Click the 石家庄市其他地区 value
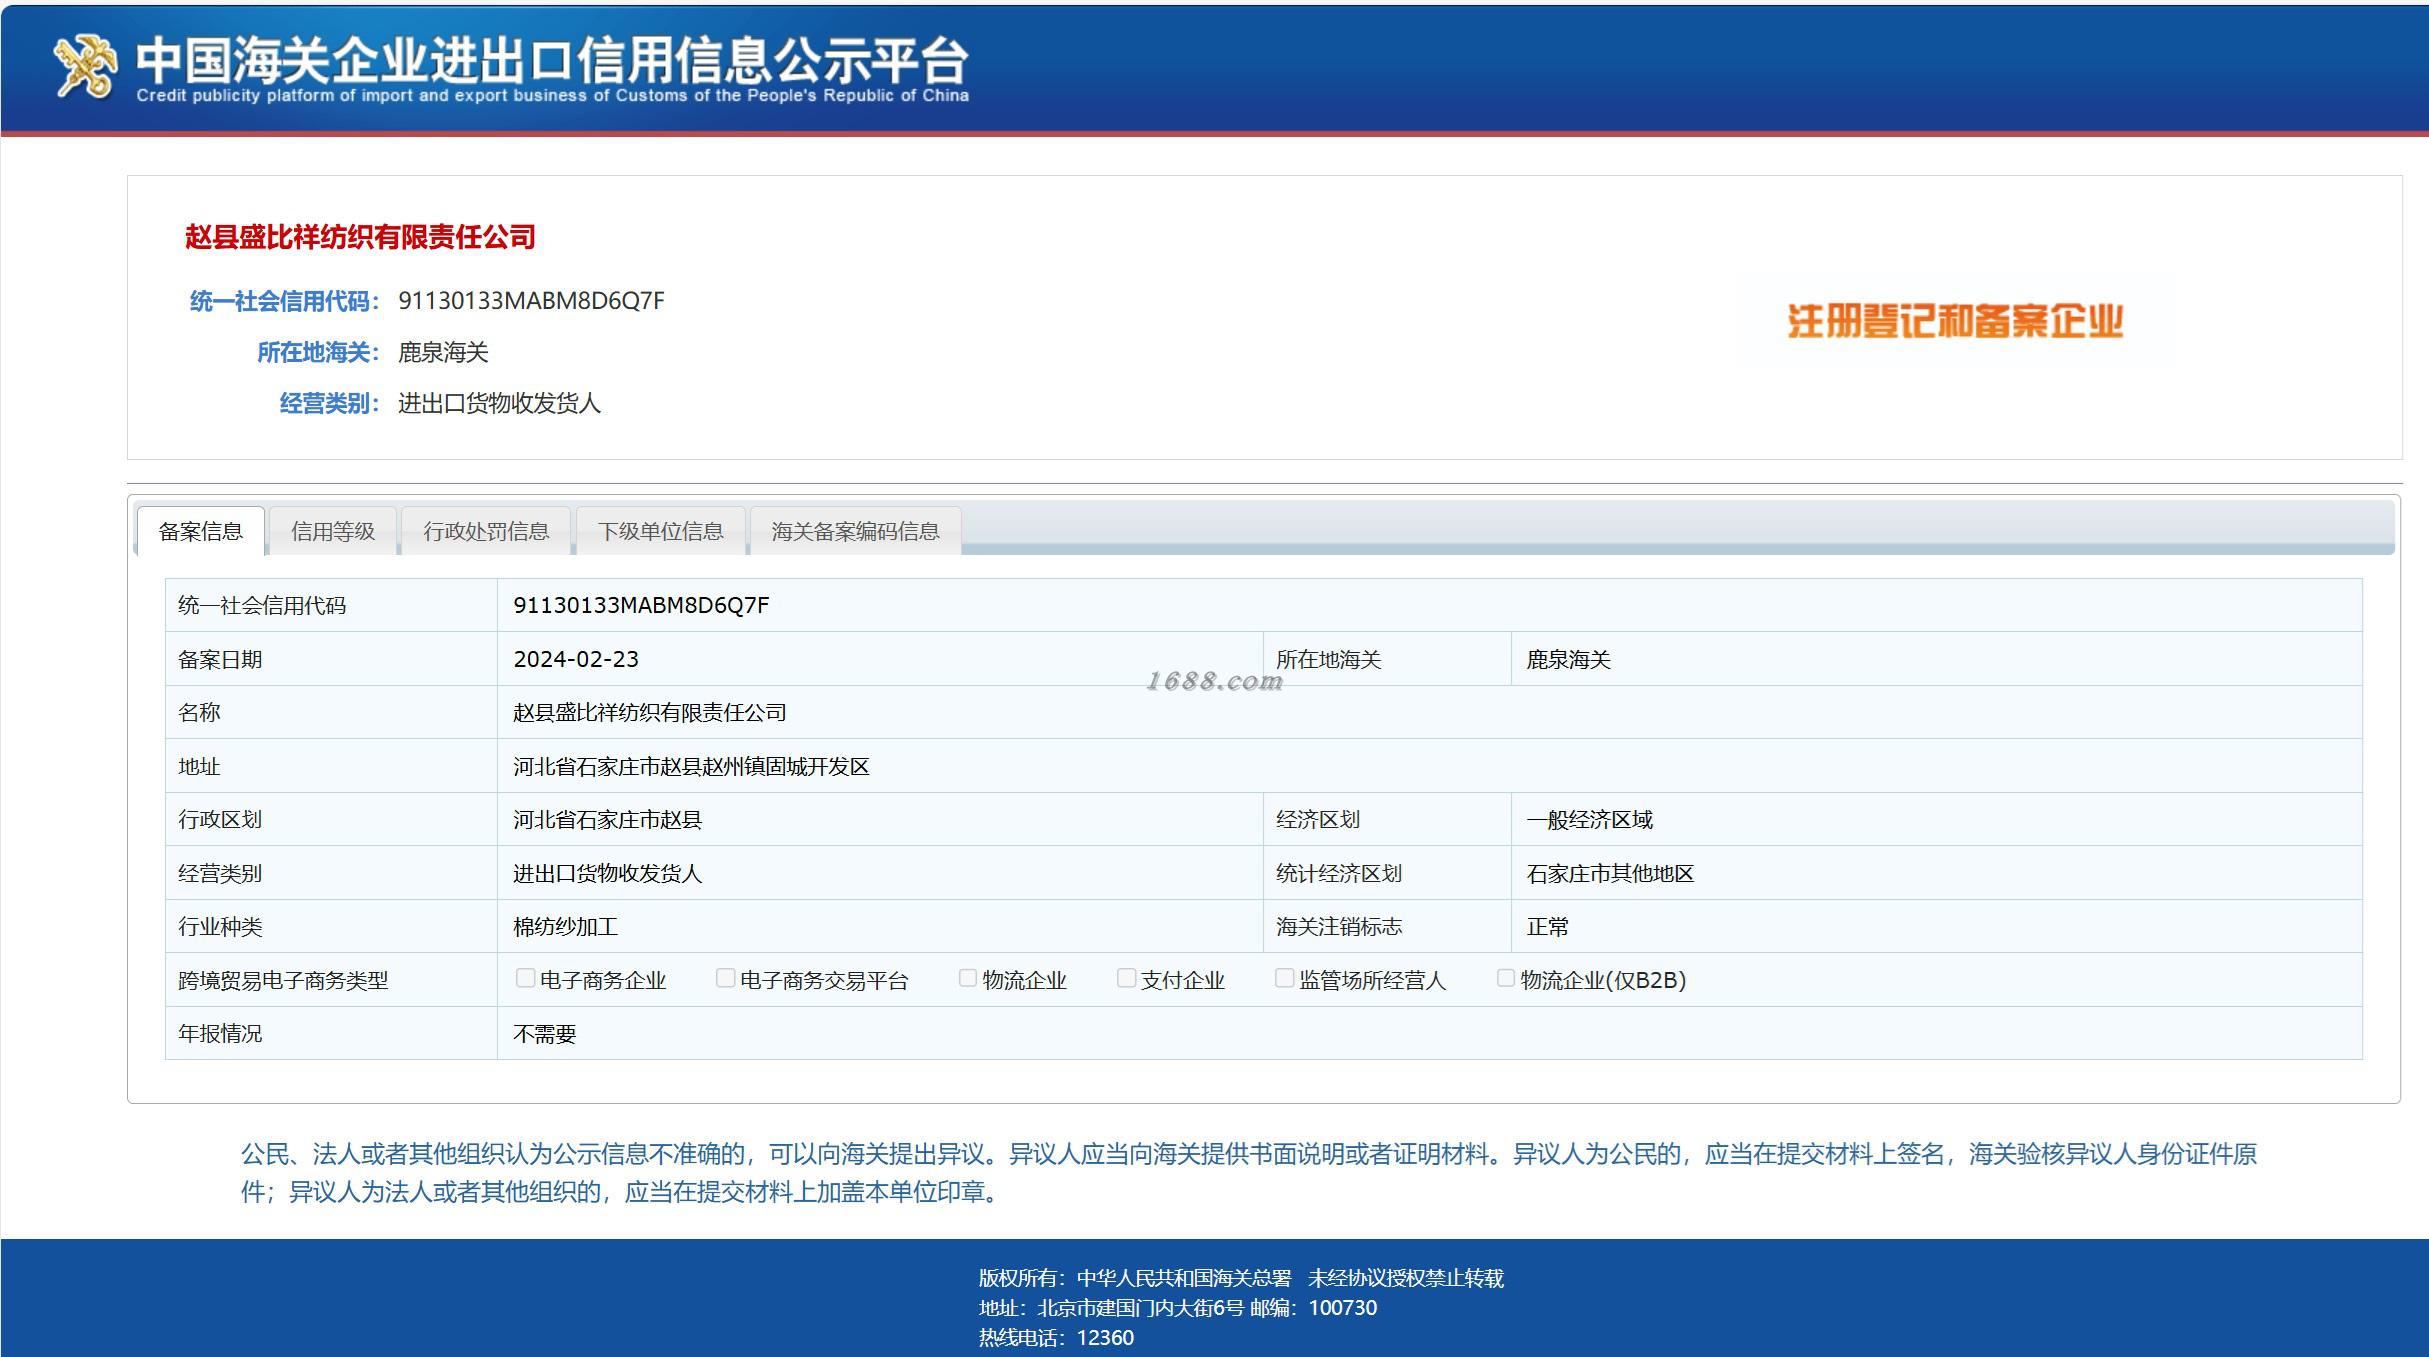The width and height of the screenshot is (2429, 1357). tap(1610, 873)
